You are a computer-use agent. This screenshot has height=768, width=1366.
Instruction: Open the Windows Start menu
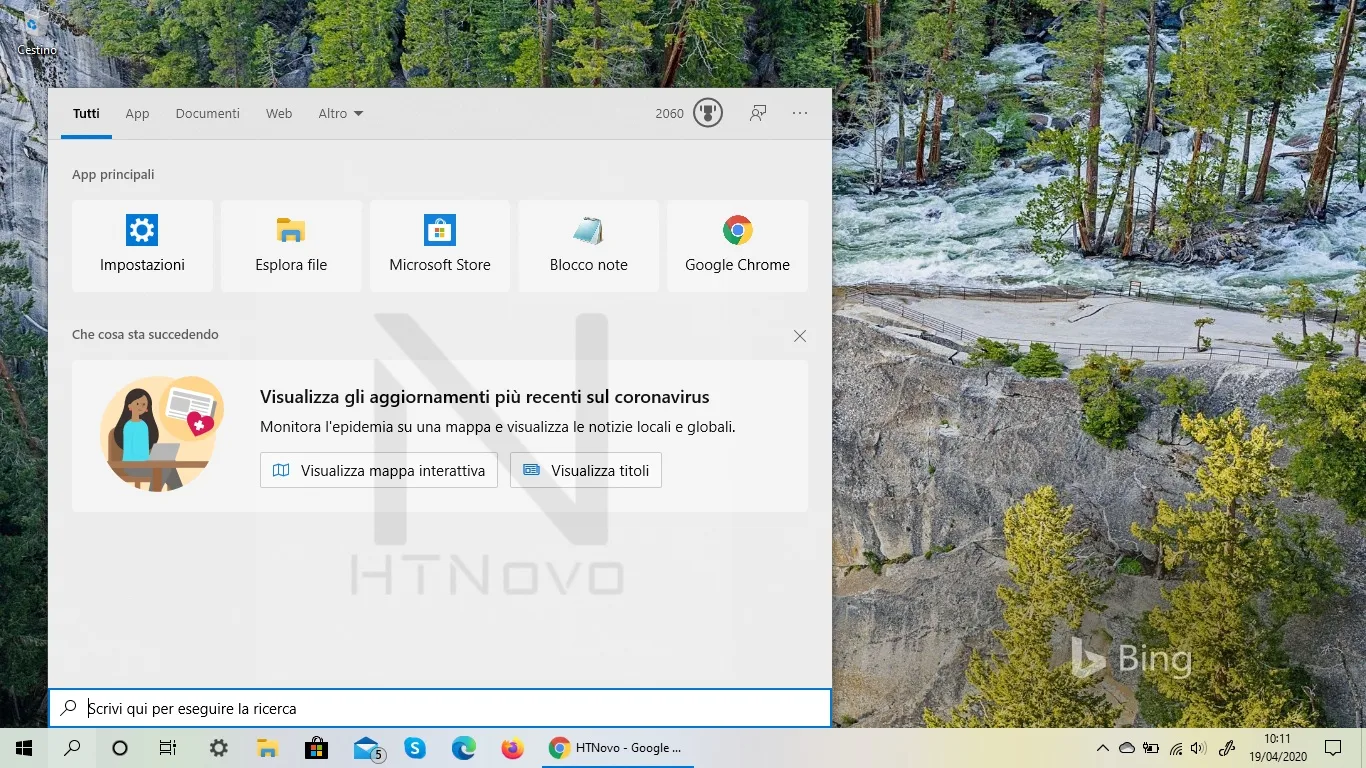[x=24, y=748]
